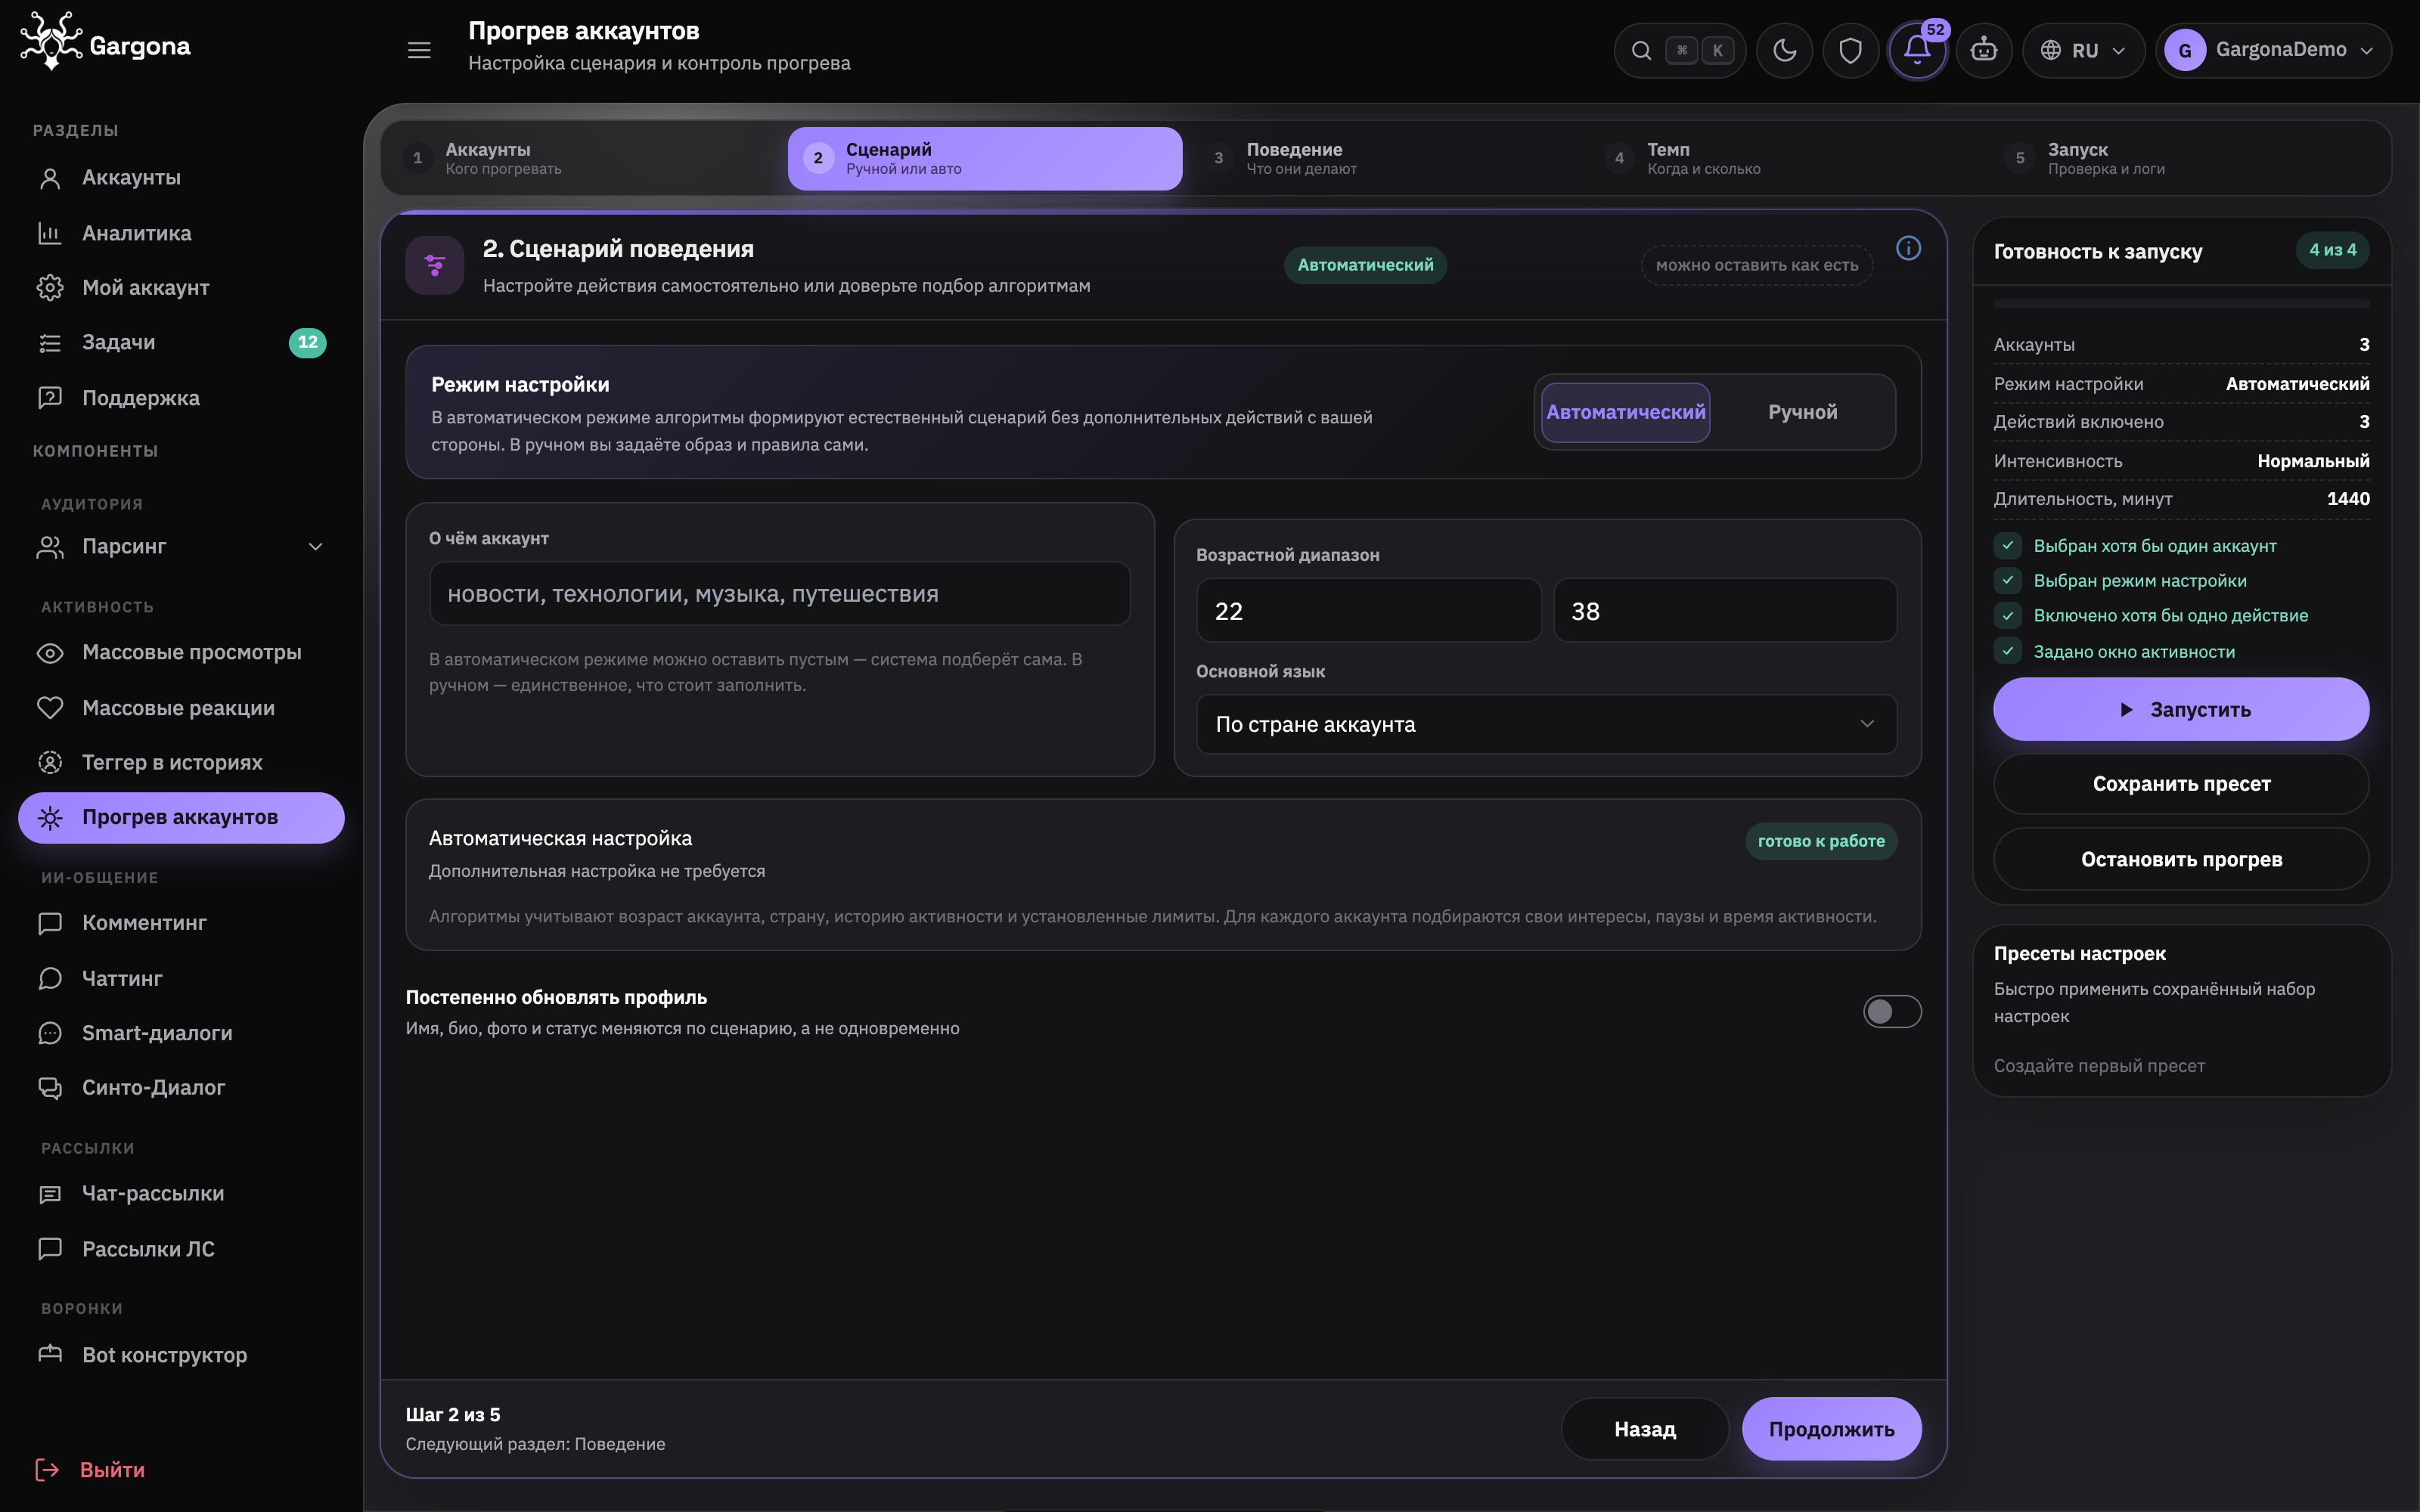Enable Постепенно обновлять профиль switch

pos(1891,1011)
